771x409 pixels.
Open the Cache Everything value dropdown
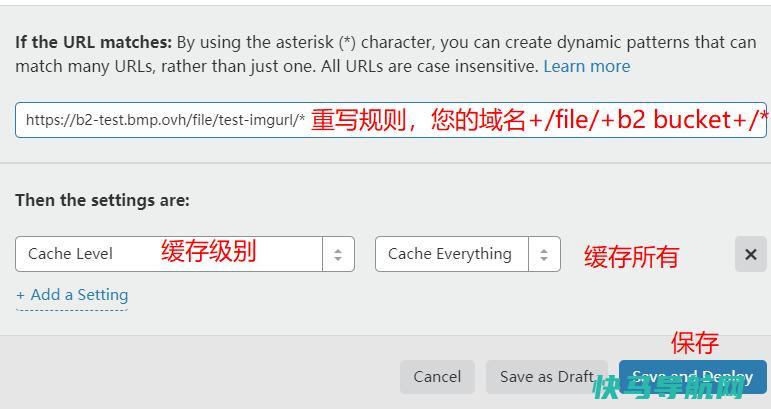[x=468, y=254]
